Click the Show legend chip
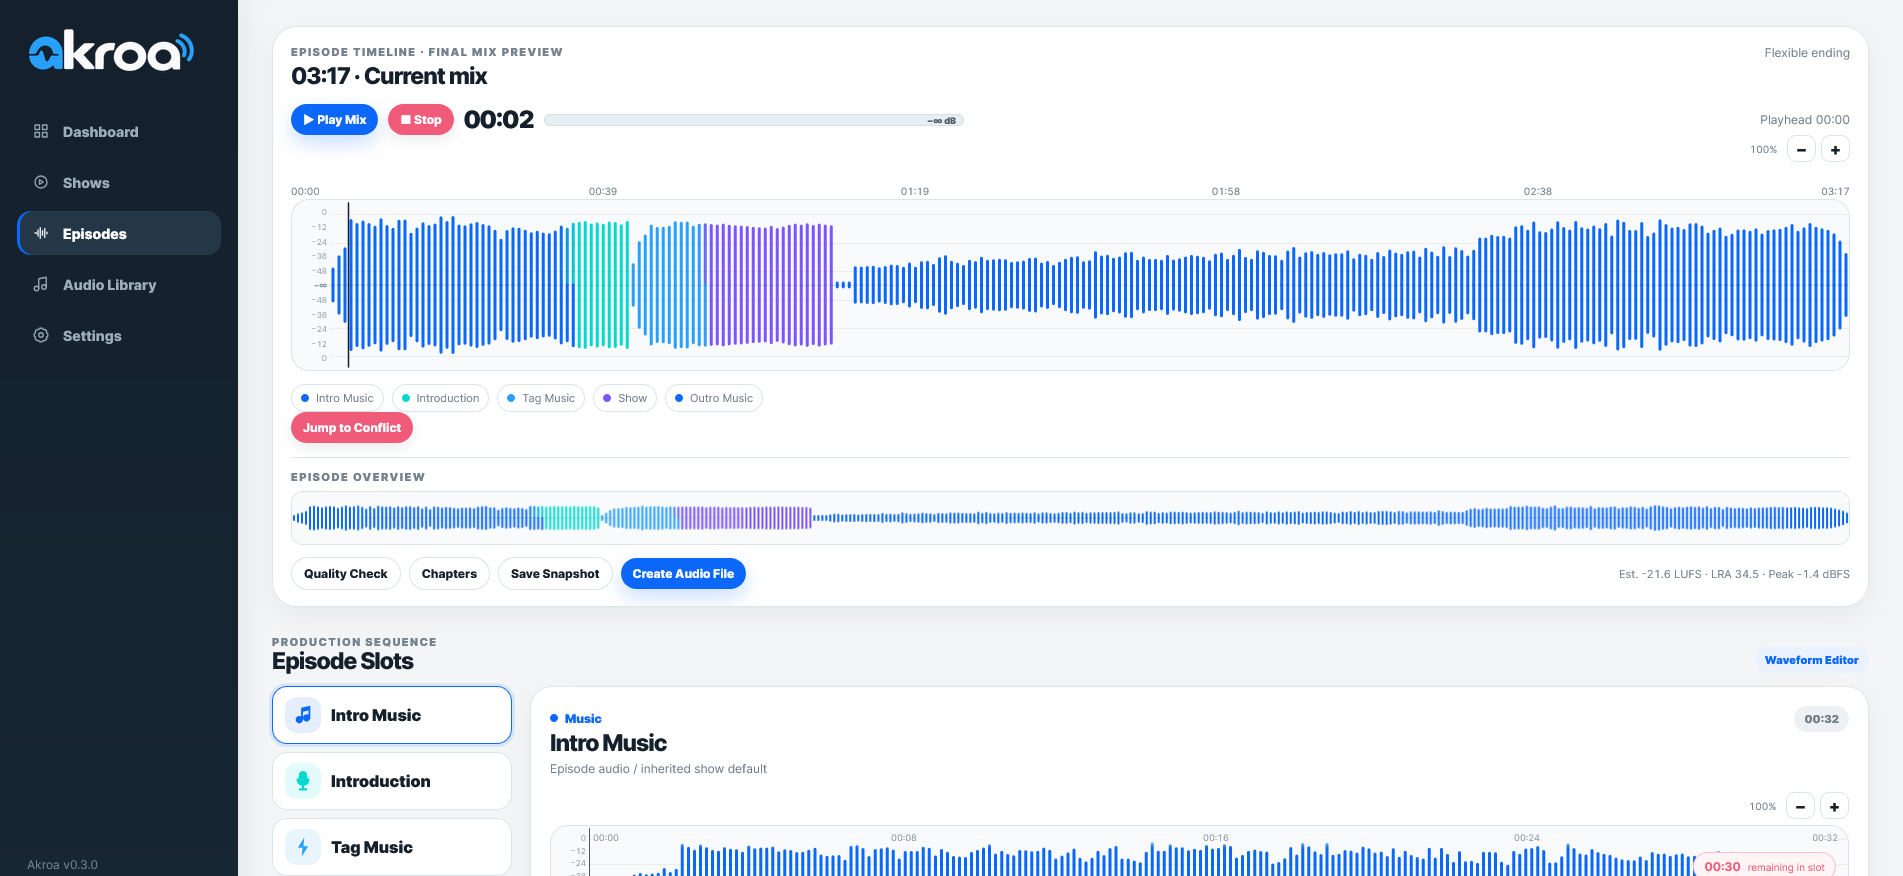 pos(625,398)
